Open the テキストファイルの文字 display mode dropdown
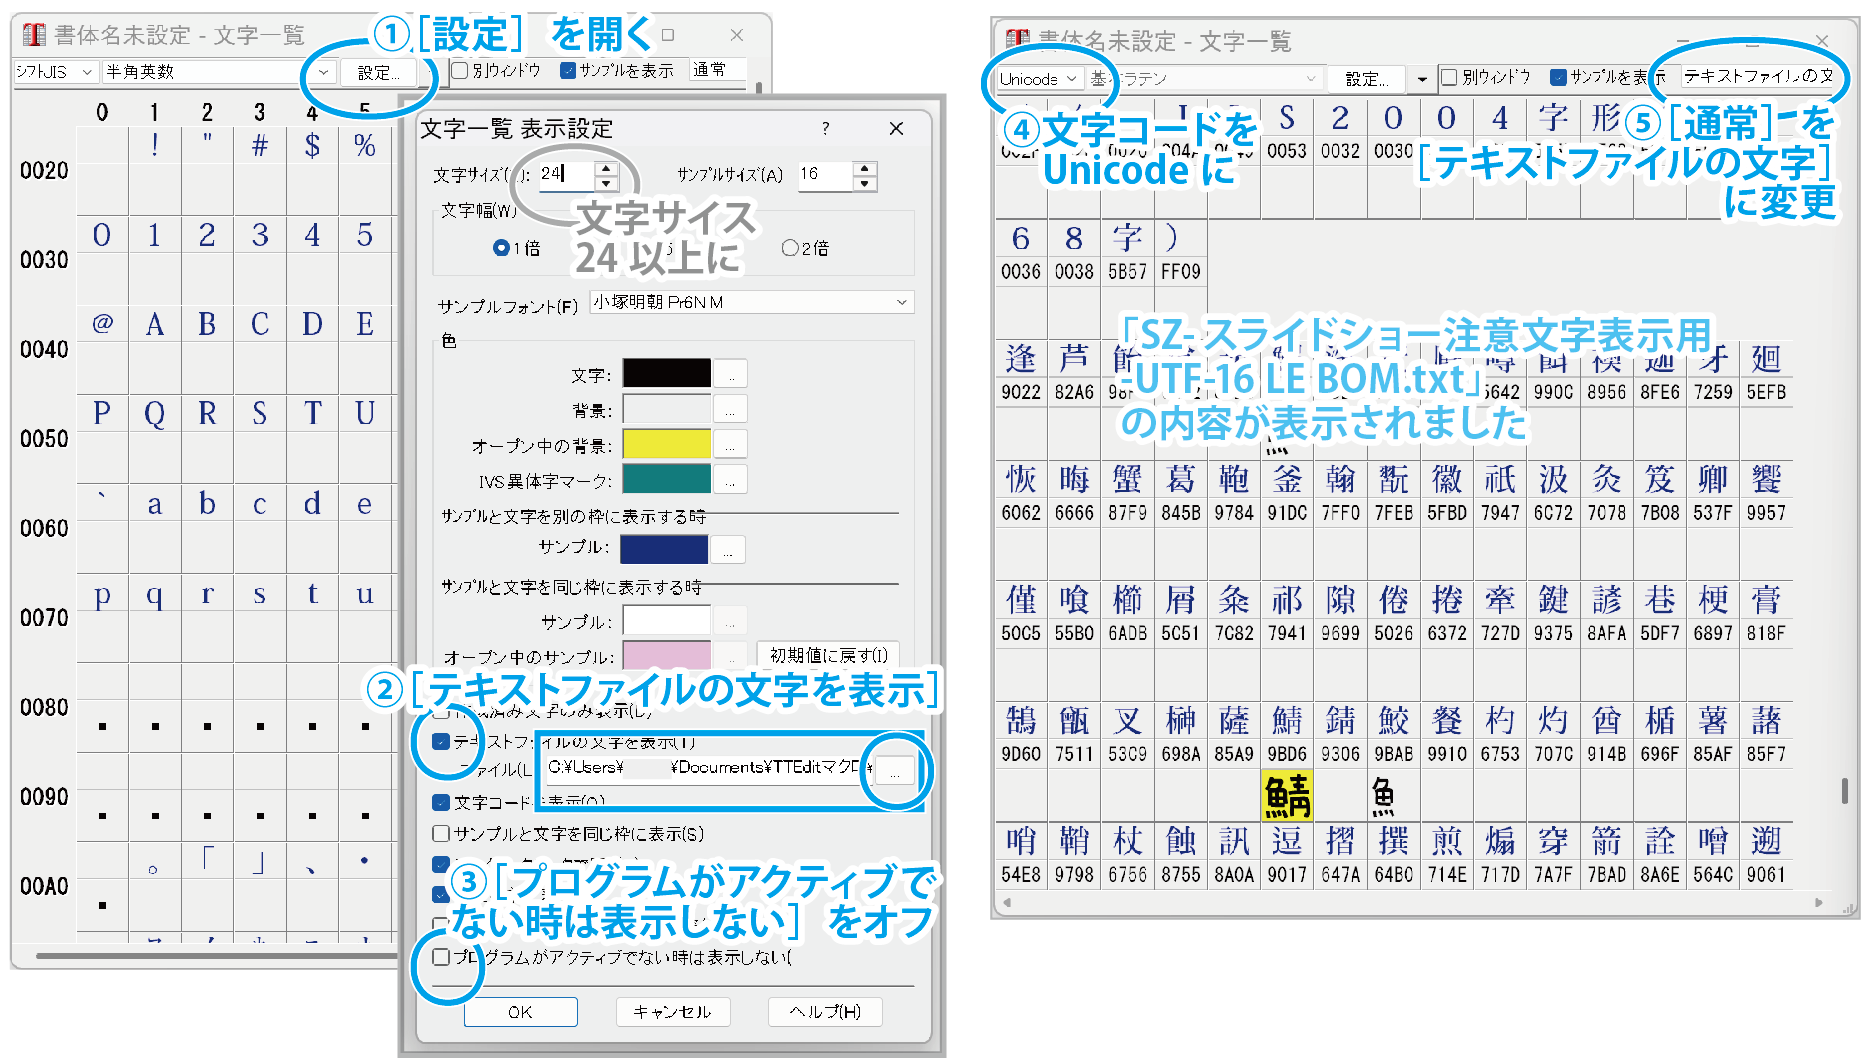Screen dimensions: 1874x1063 [x=1758, y=76]
